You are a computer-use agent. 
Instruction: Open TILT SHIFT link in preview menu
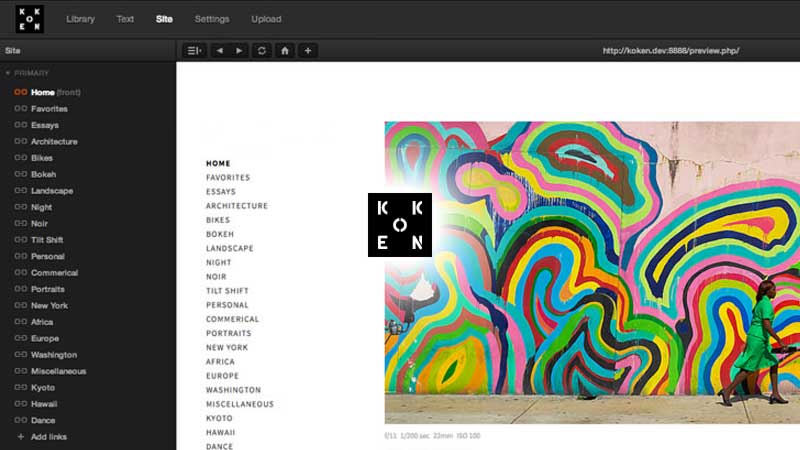point(227,291)
